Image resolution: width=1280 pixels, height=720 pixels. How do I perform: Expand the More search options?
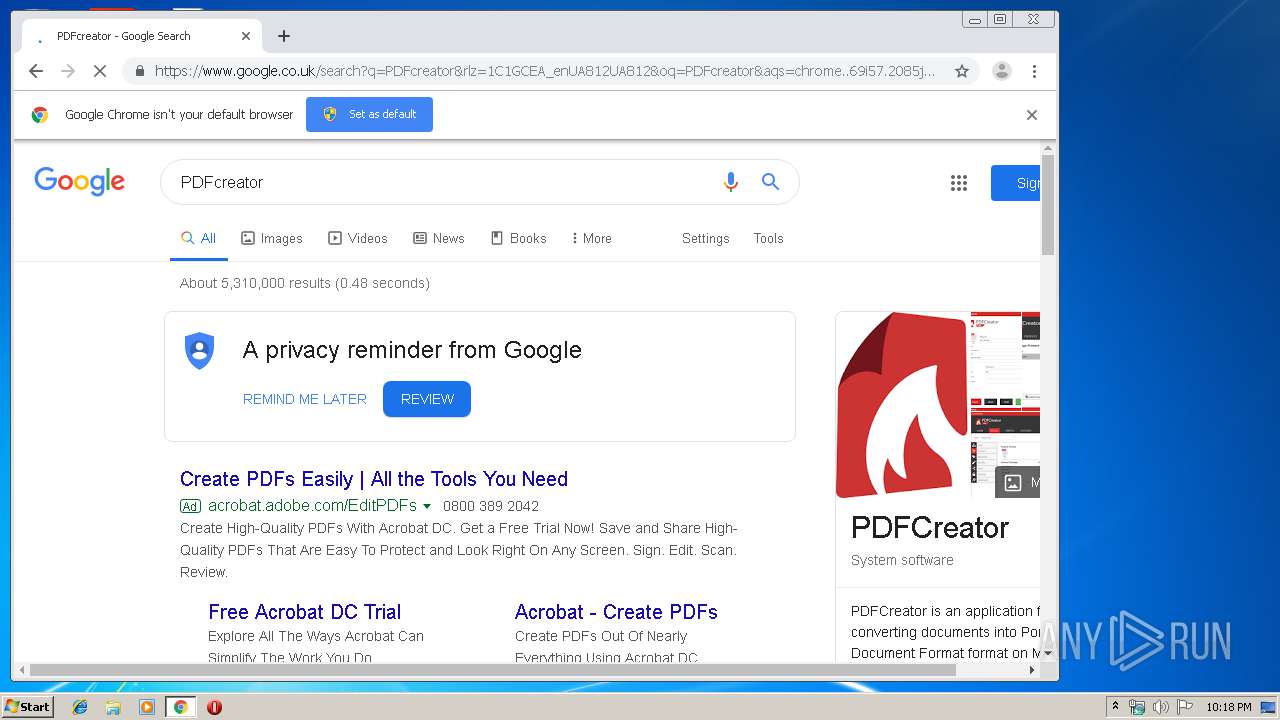tap(591, 238)
